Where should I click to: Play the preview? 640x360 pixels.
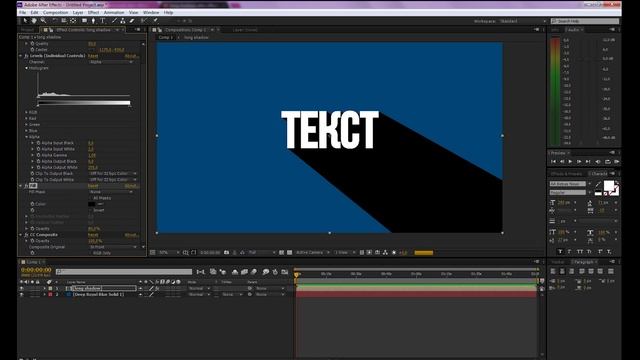click(x=570, y=162)
